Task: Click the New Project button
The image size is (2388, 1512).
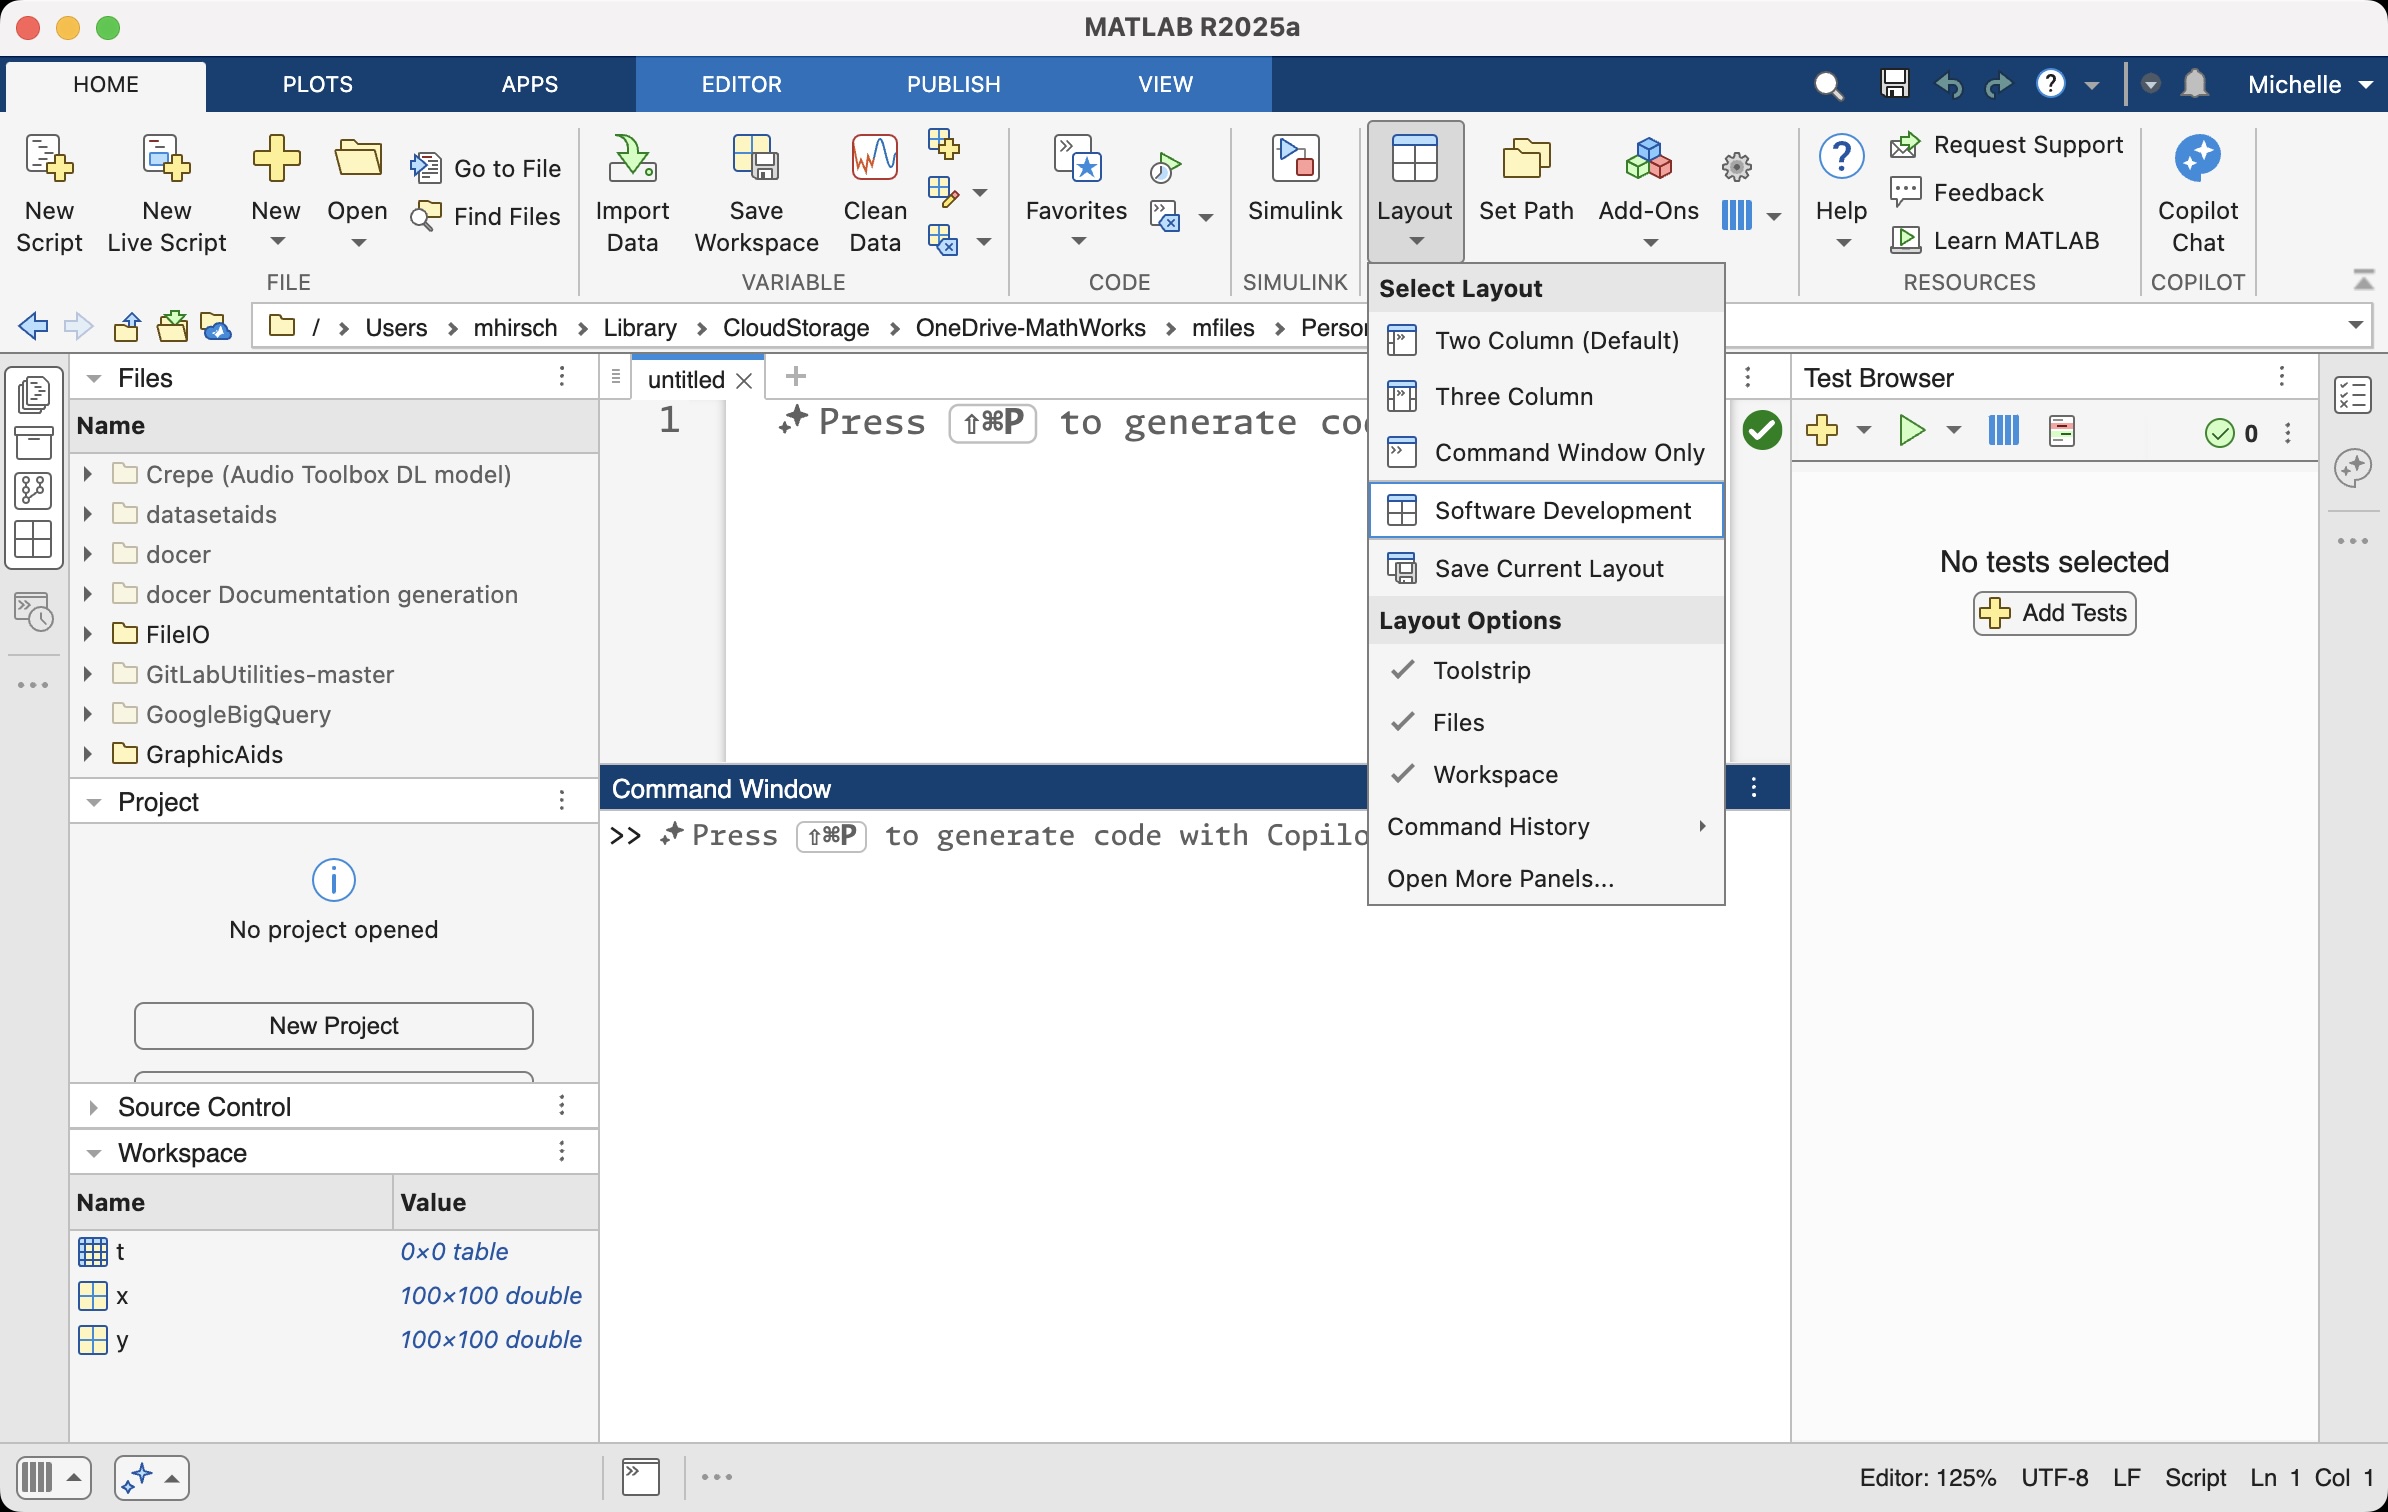Action: [334, 1026]
